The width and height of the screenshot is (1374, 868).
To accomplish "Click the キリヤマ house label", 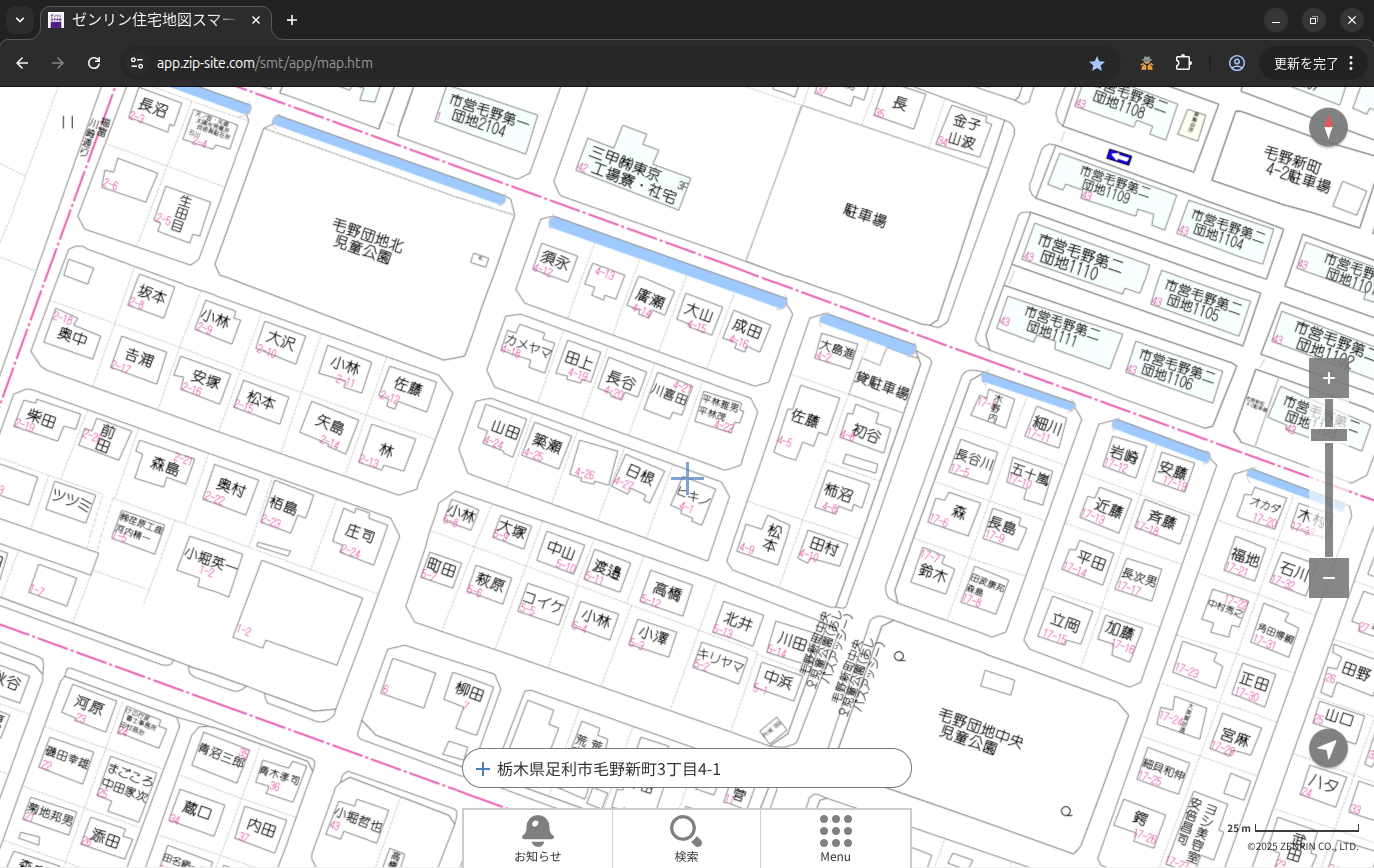I will [721, 660].
